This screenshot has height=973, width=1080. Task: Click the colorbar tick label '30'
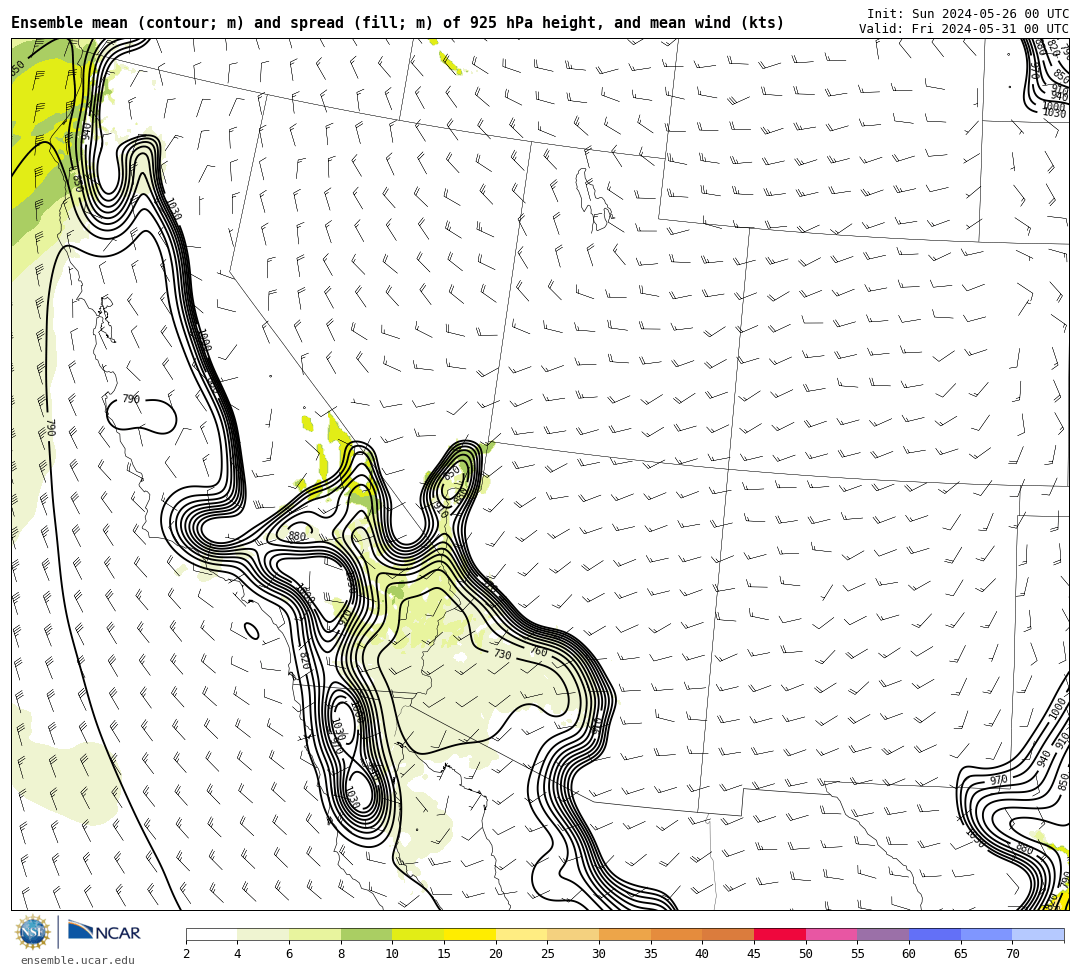pyautogui.click(x=599, y=954)
